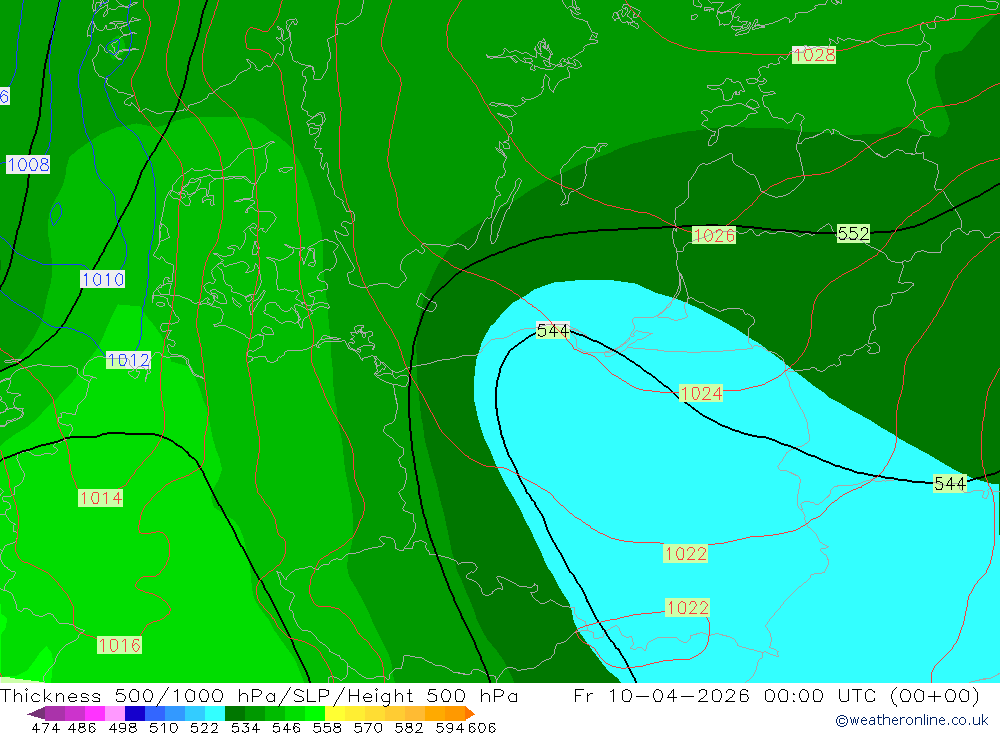Click the blue 1008 pressure label
Viewport: 1000px width, 733px height.
pyautogui.click(x=28, y=165)
